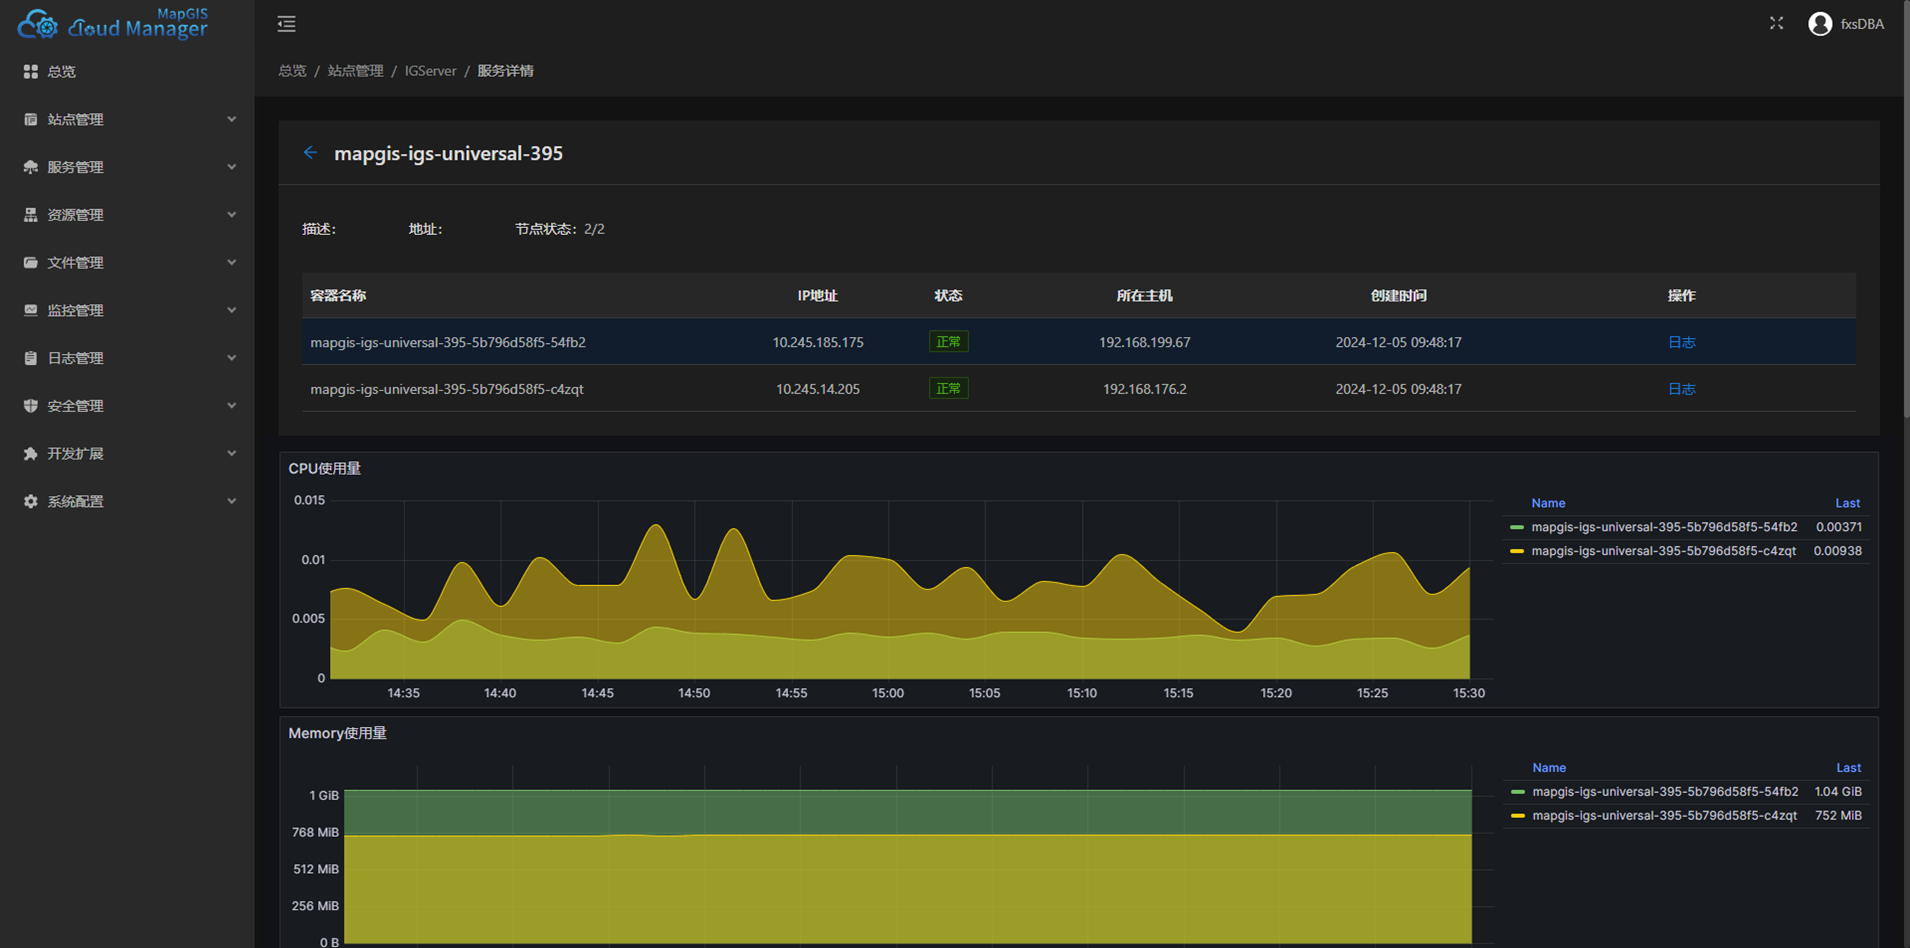Click yellow swatch for c4zqt in Memory legend
The image size is (1910, 948).
(x=1517, y=816)
